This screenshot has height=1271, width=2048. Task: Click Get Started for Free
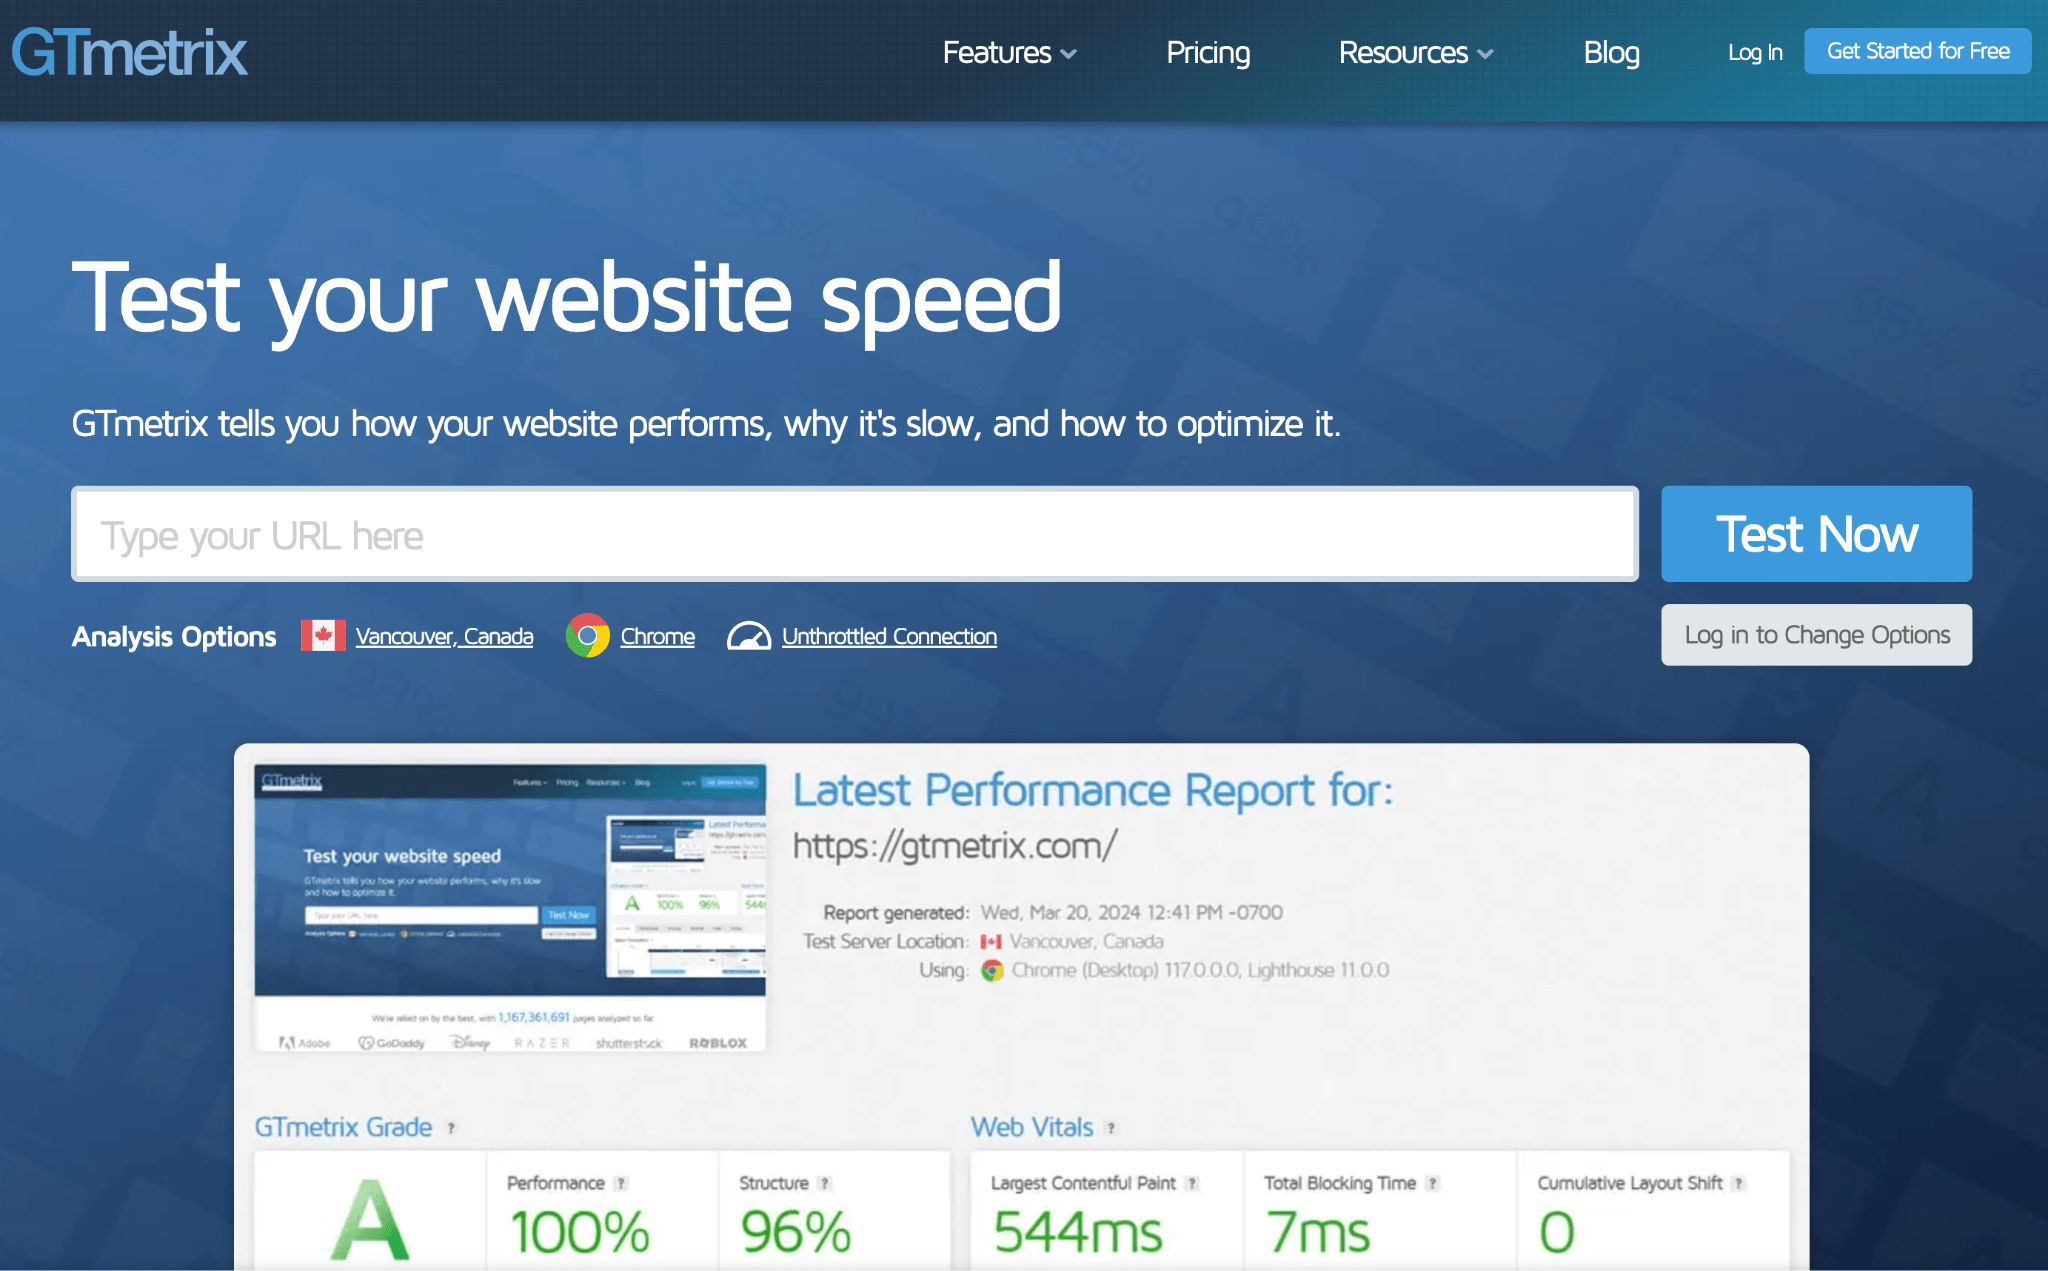1917,51
